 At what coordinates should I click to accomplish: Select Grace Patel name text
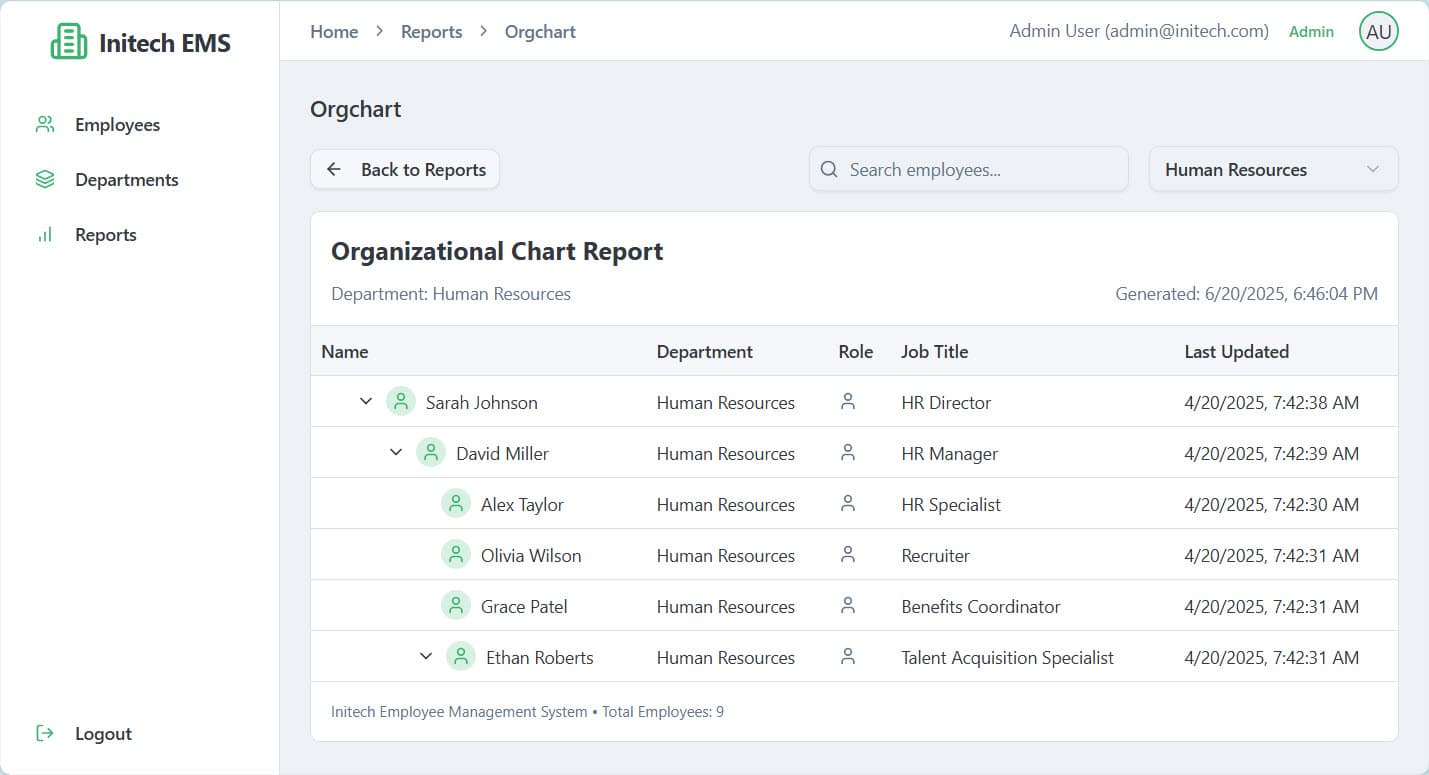524,607
